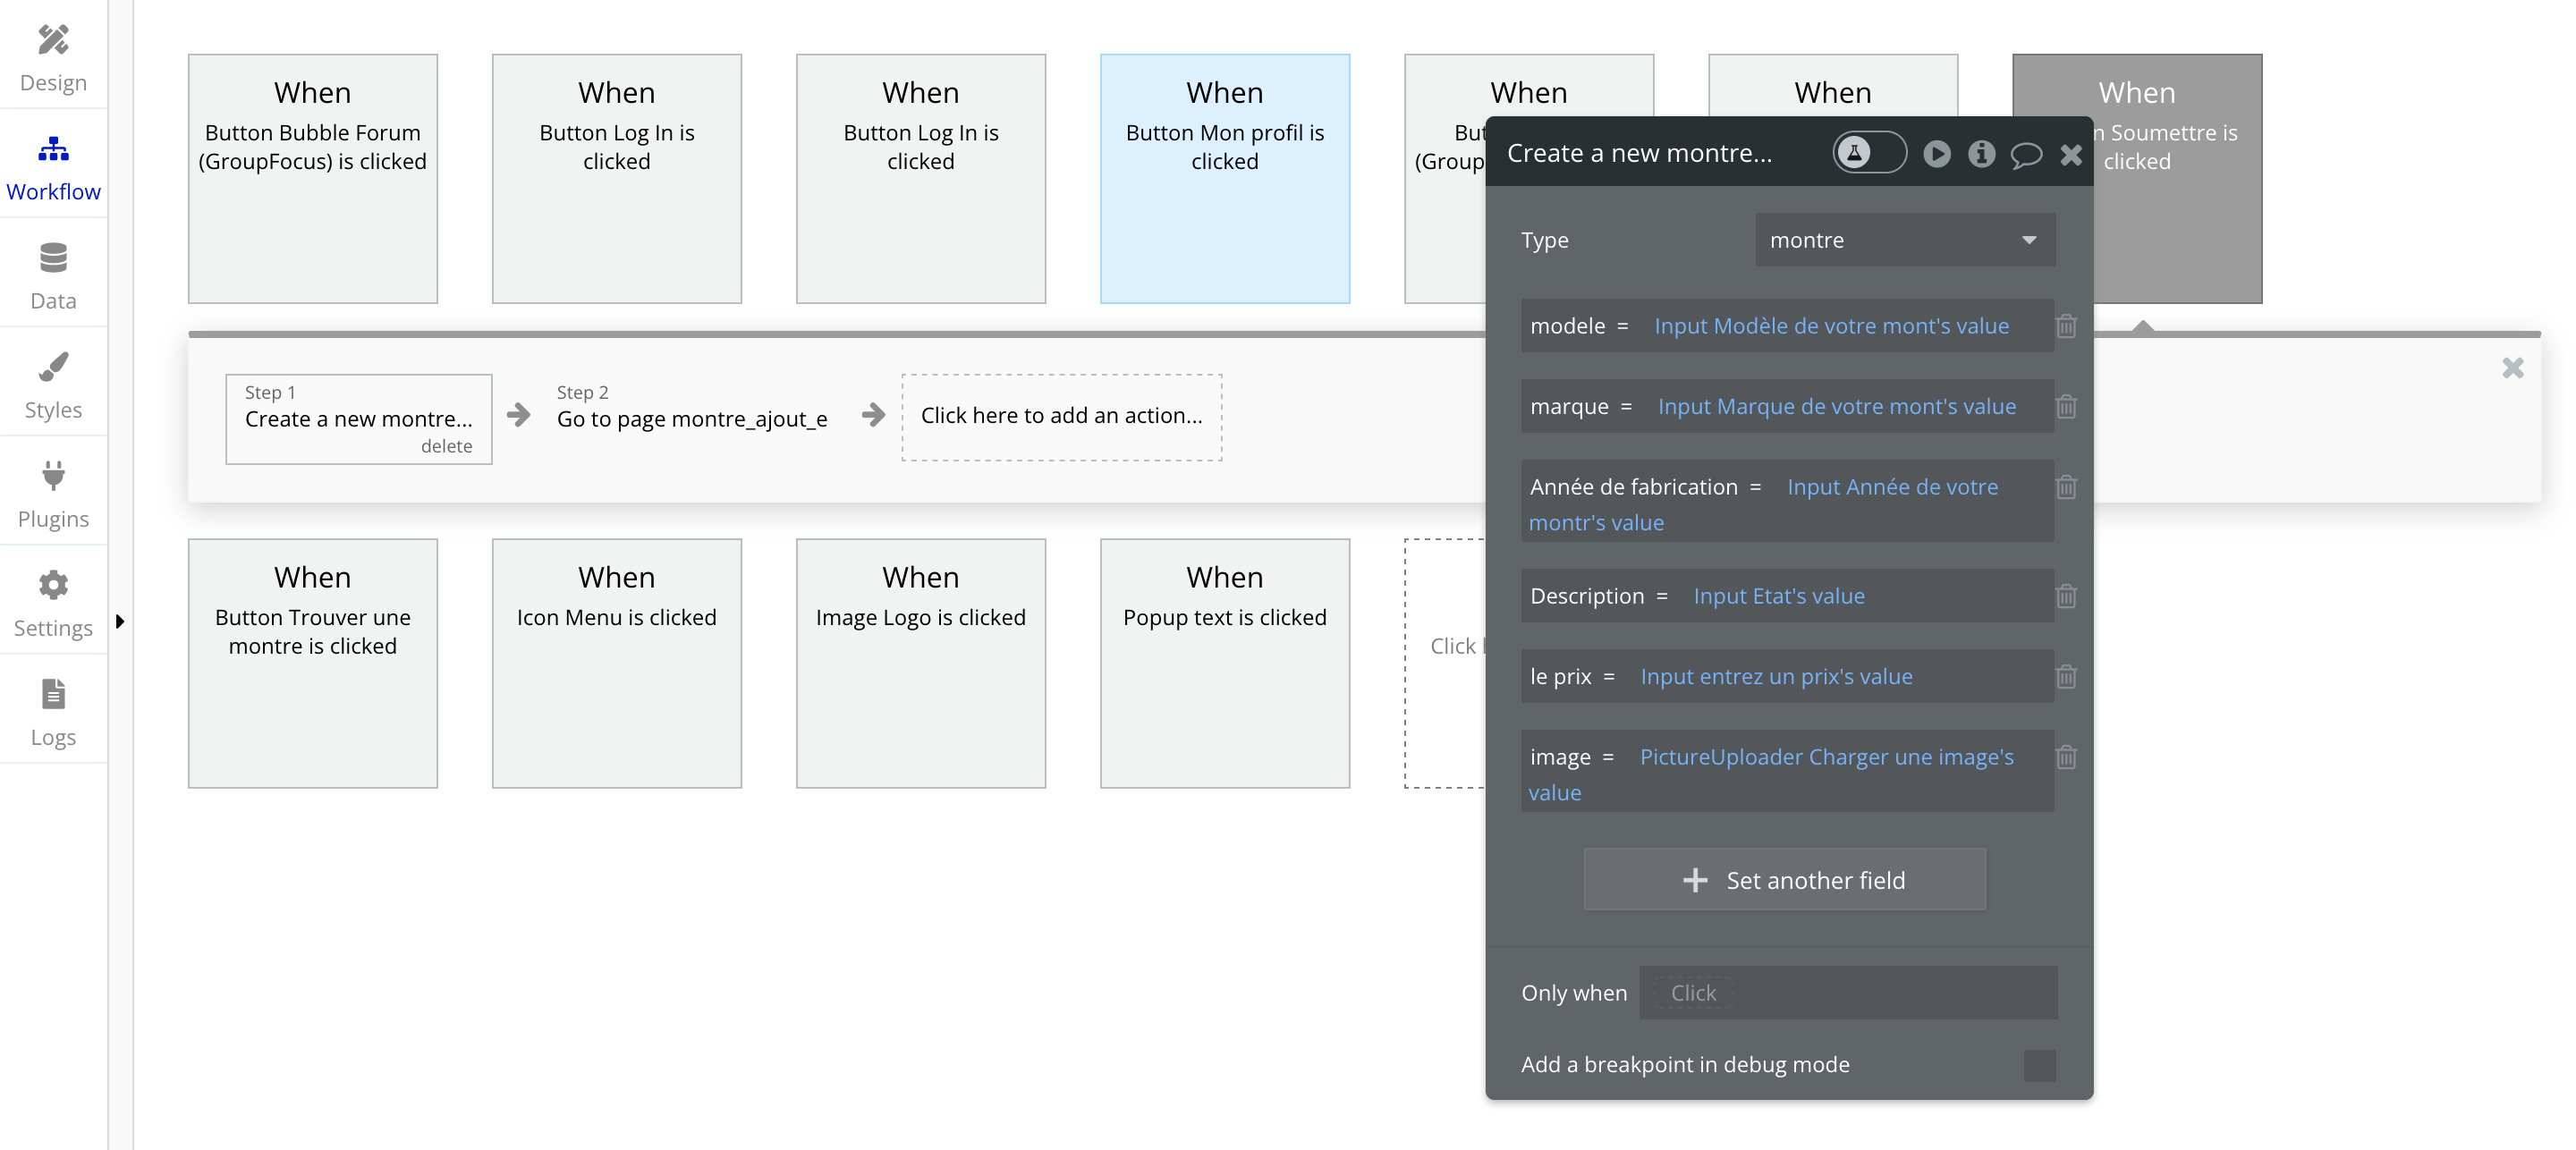Click here to add an action box
The image size is (2576, 1150).
(1060, 416)
